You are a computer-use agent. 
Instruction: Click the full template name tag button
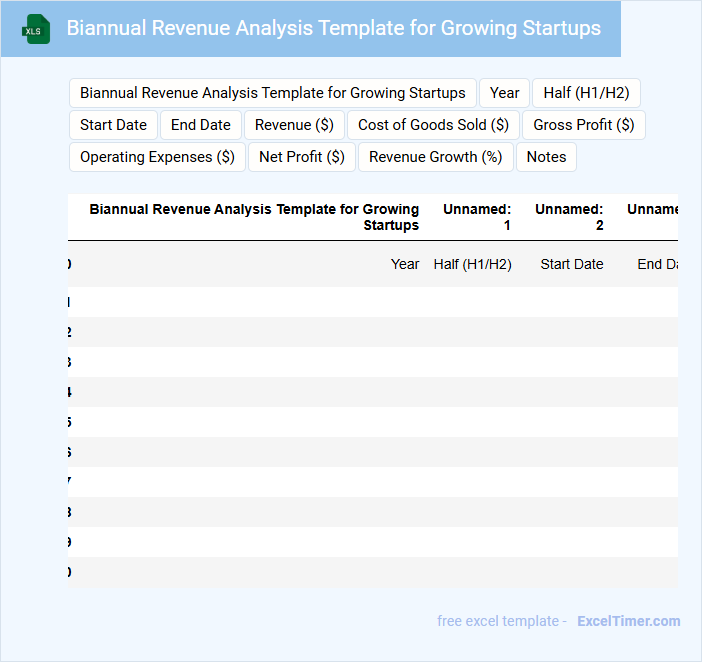point(272,93)
